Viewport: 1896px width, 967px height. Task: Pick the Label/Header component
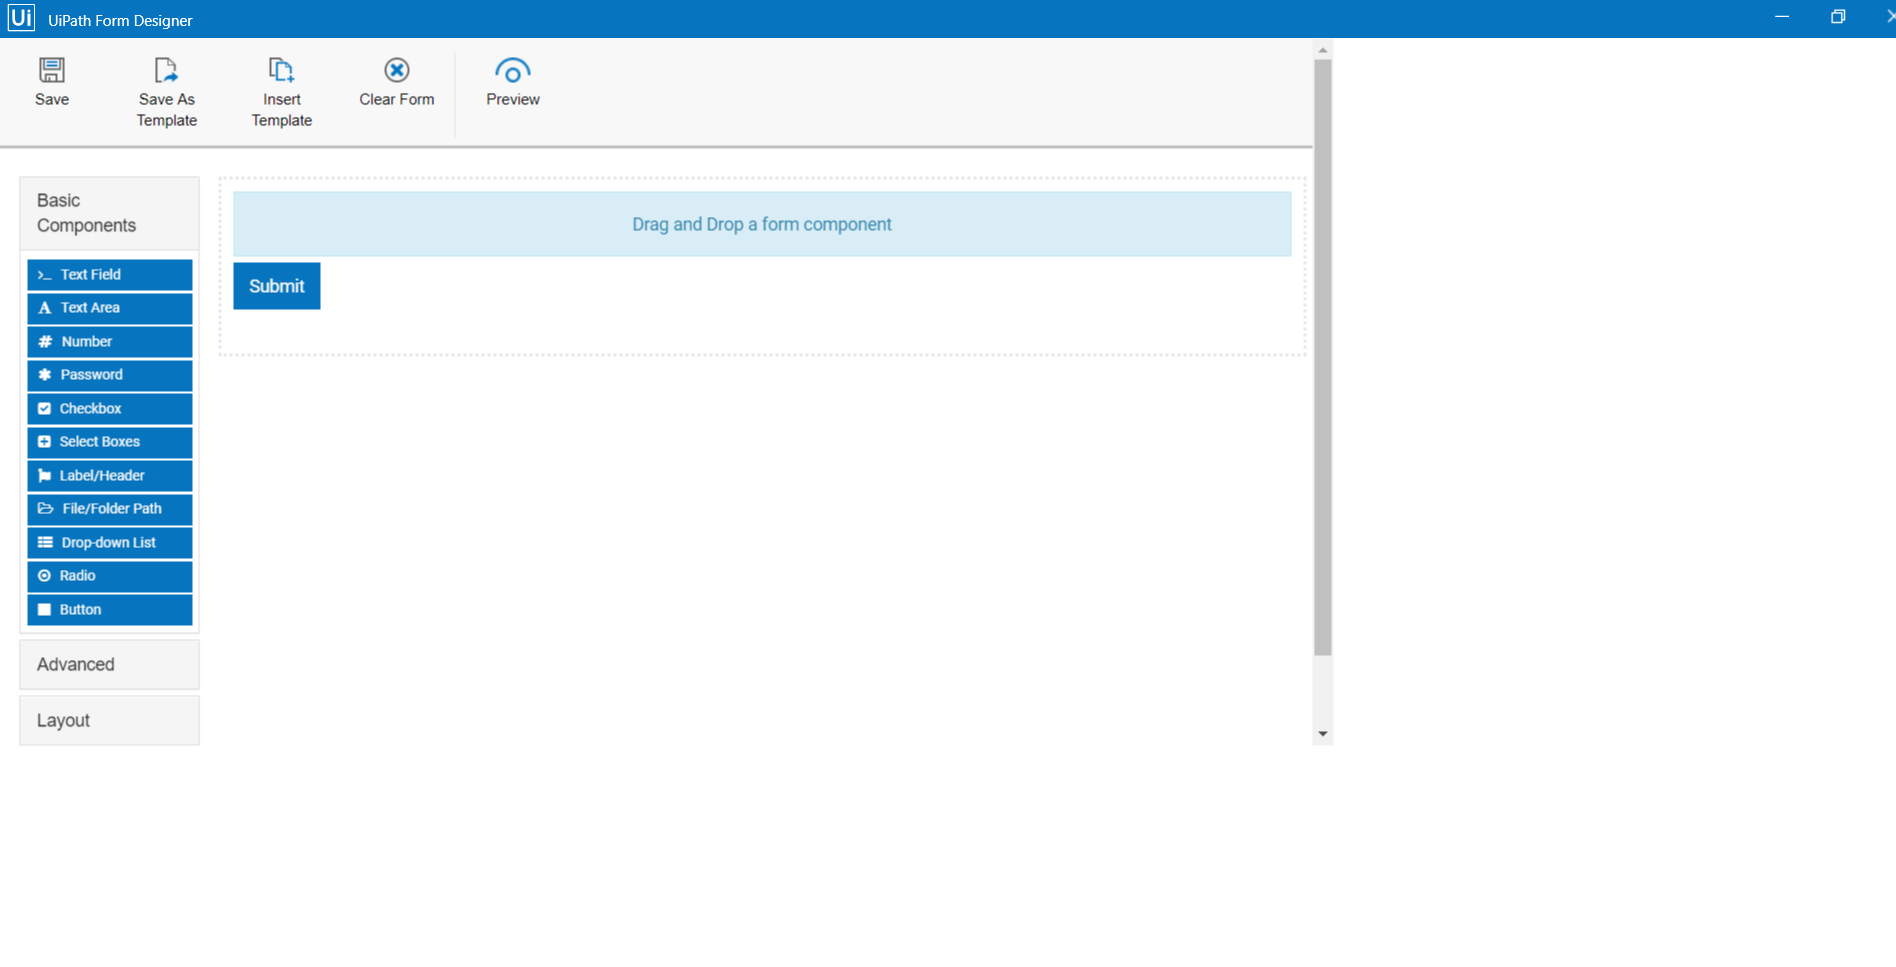110,476
